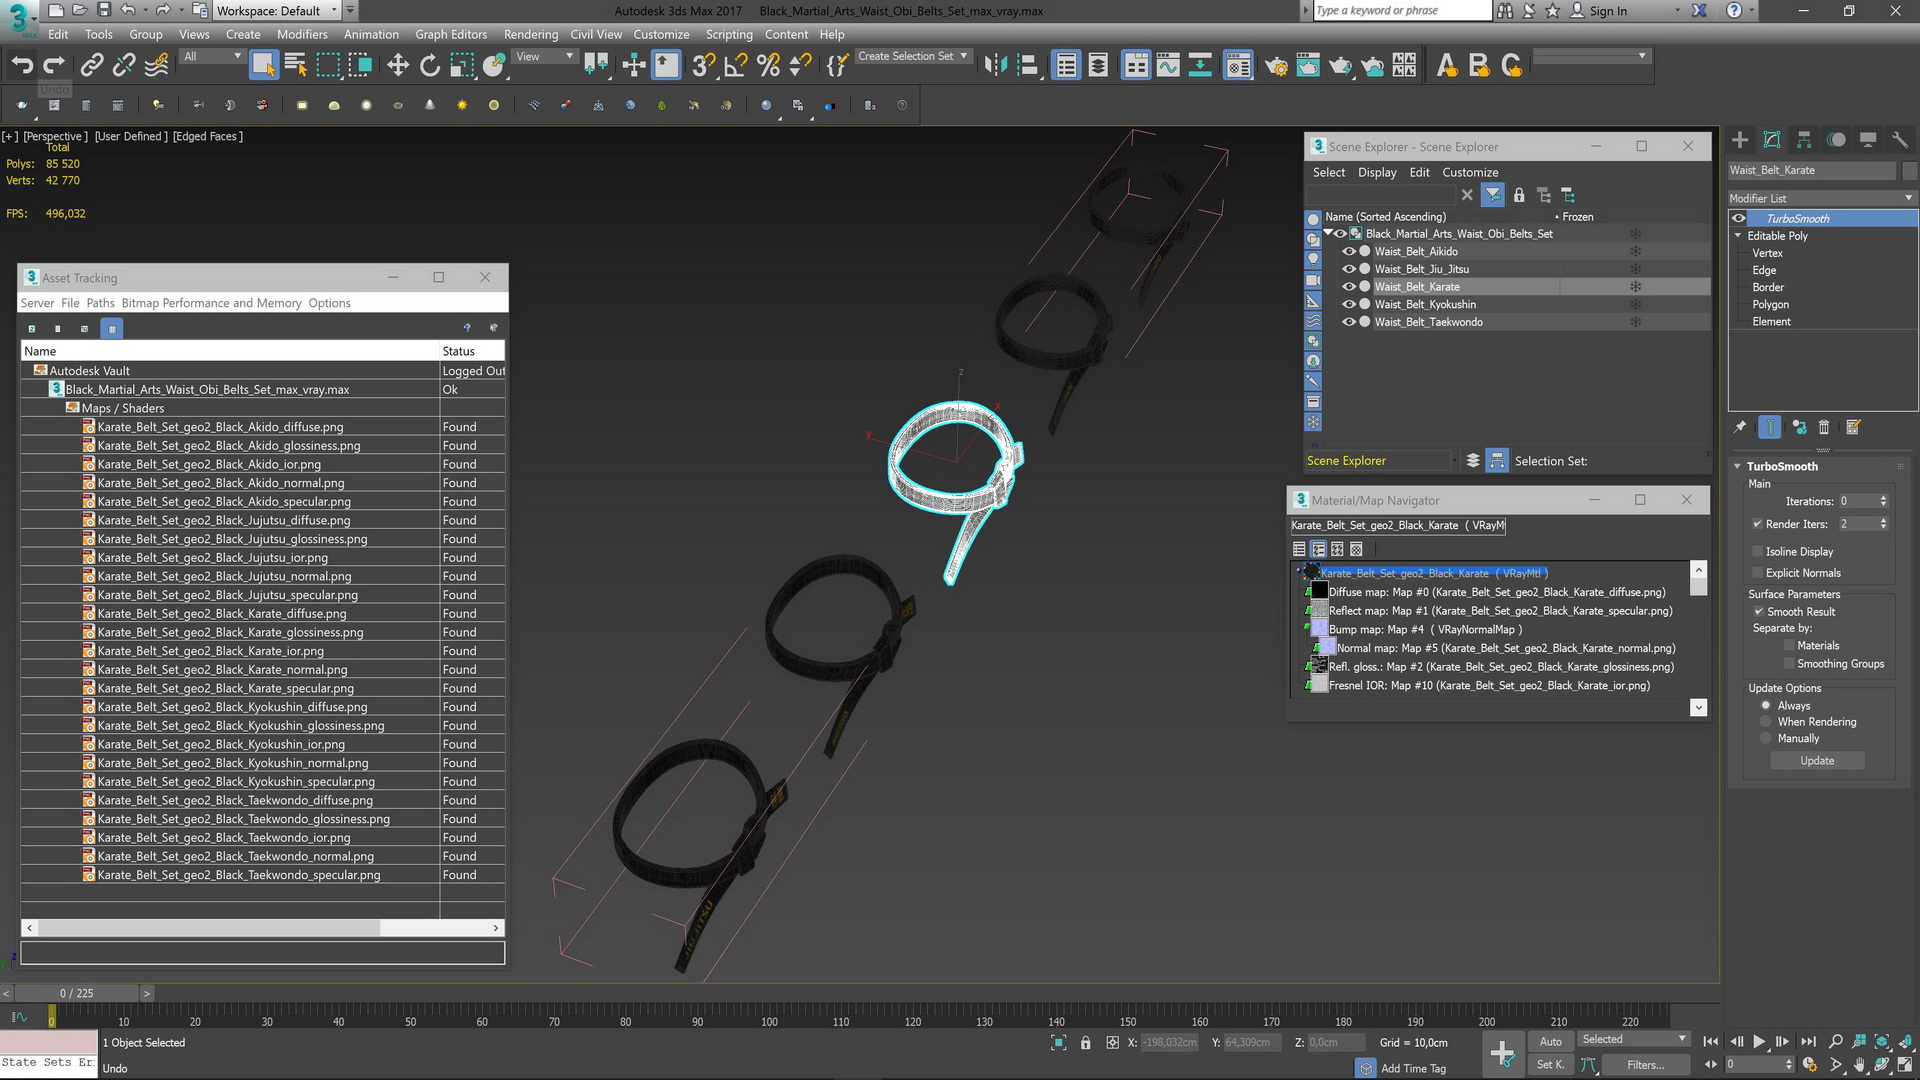Open the Workspace Default dropdown

(x=277, y=11)
